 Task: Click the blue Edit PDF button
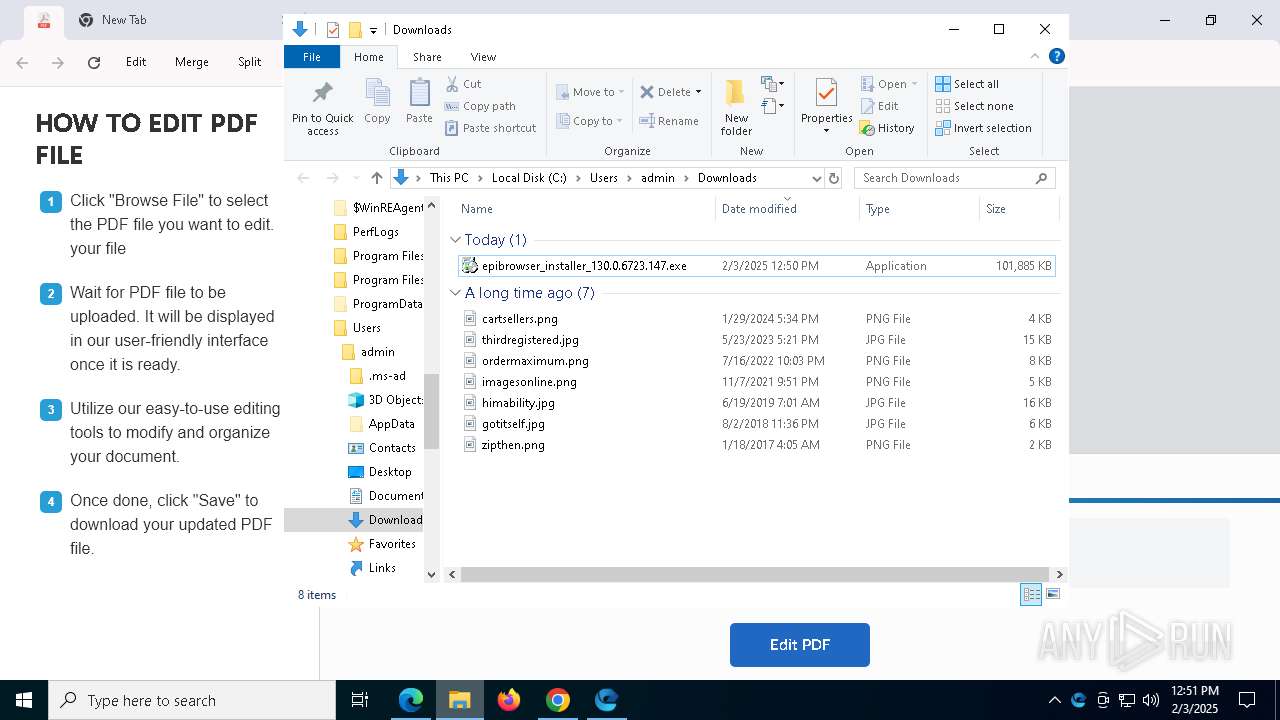tap(800, 645)
